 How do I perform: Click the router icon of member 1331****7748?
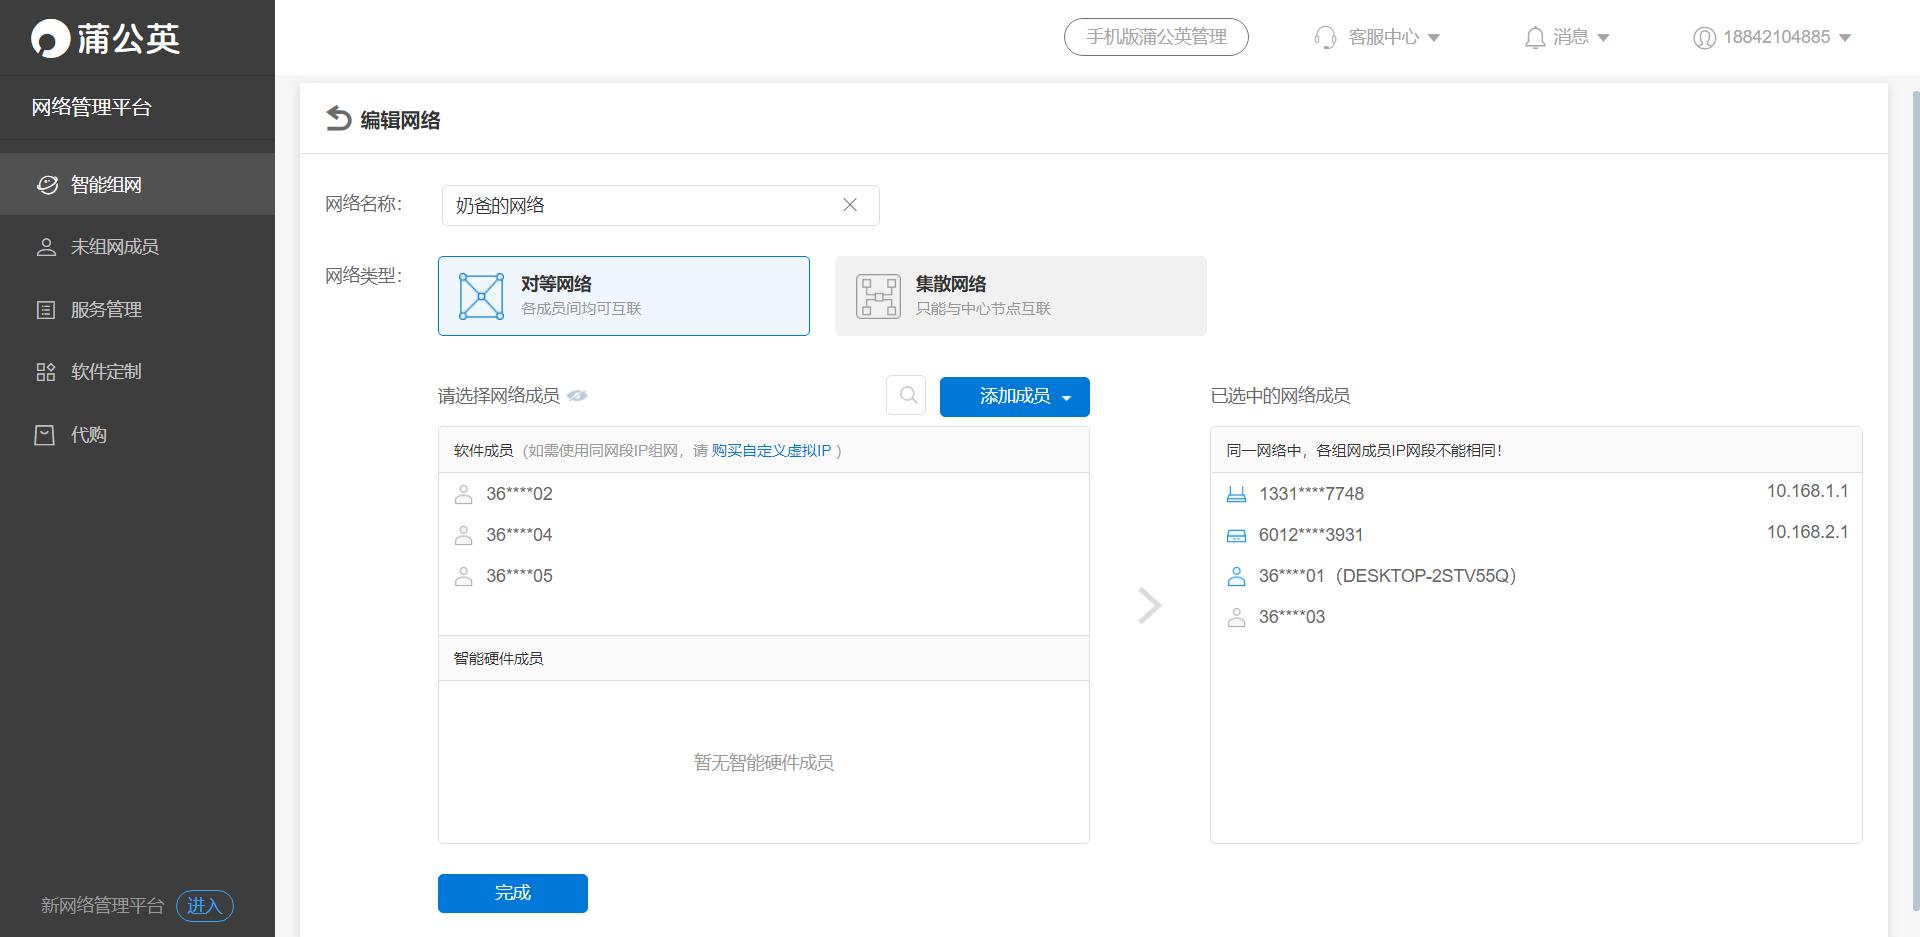1236,494
